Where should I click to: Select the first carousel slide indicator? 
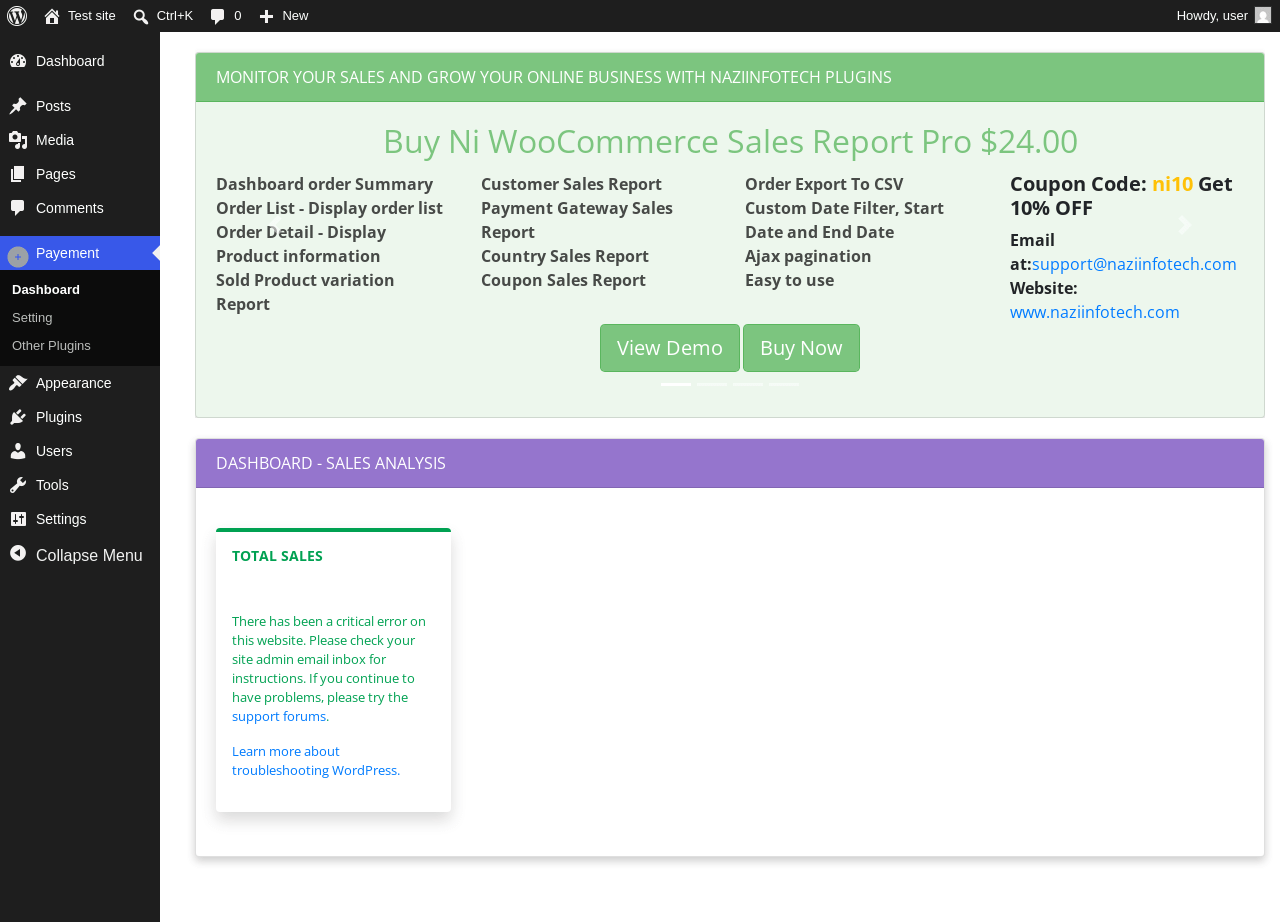[x=676, y=384]
